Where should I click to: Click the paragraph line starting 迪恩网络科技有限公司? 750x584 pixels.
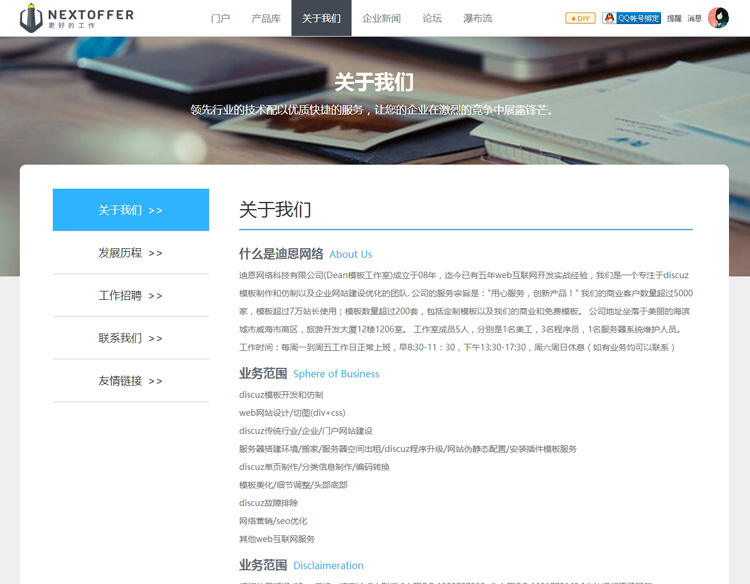464,275
